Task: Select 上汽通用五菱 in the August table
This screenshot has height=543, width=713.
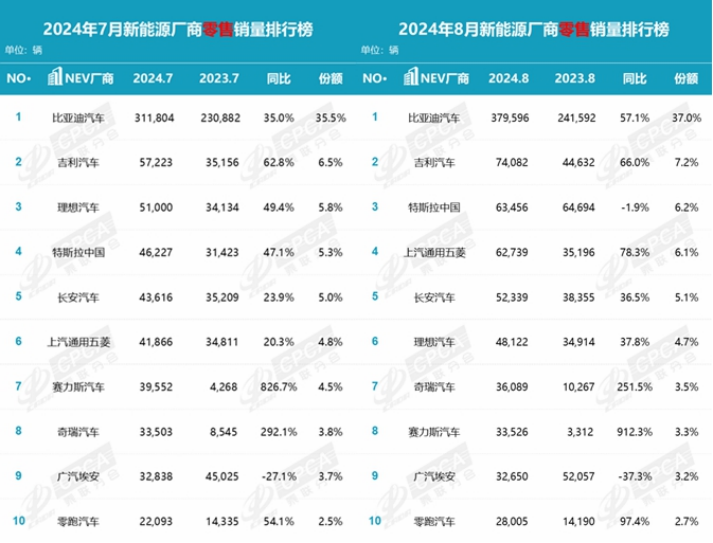Action: click(x=434, y=252)
